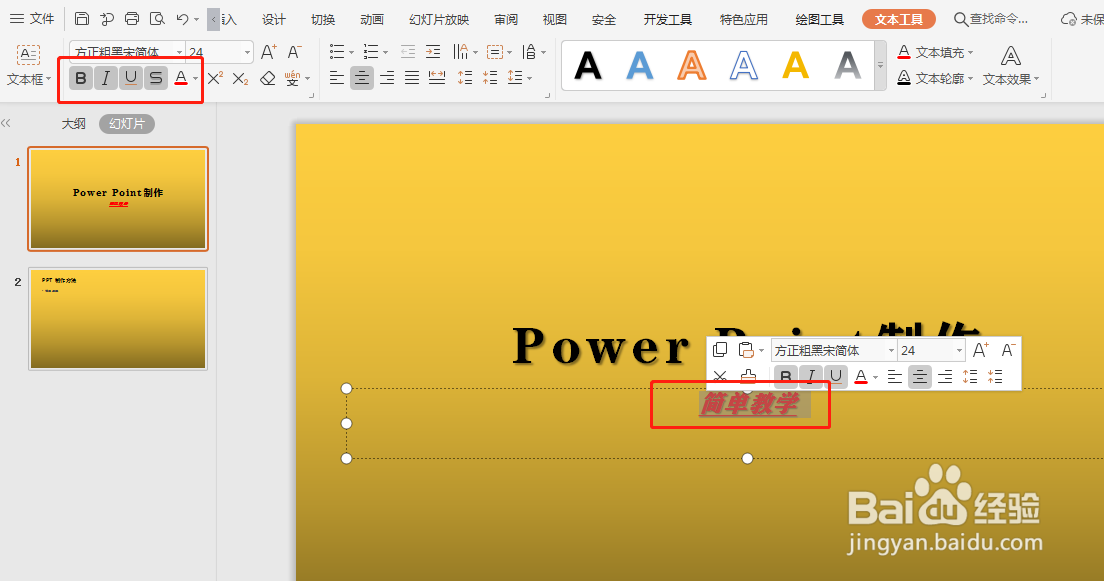
Task: Switch to the 开发工具 ribbon tab
Action: pyautogui.click(x=667, y=20)
